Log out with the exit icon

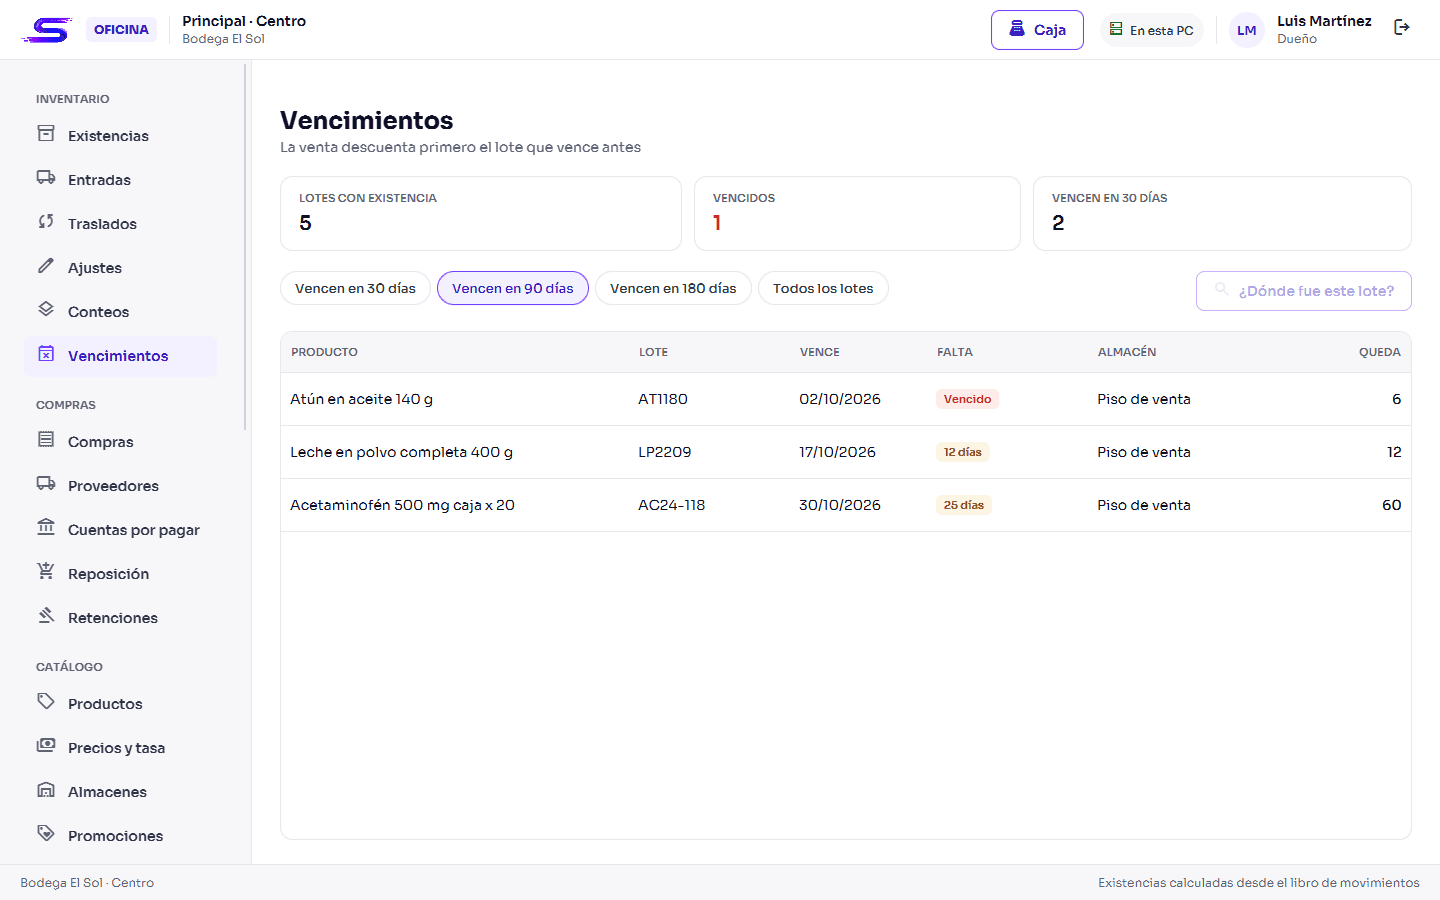(x=1402, y=28)
